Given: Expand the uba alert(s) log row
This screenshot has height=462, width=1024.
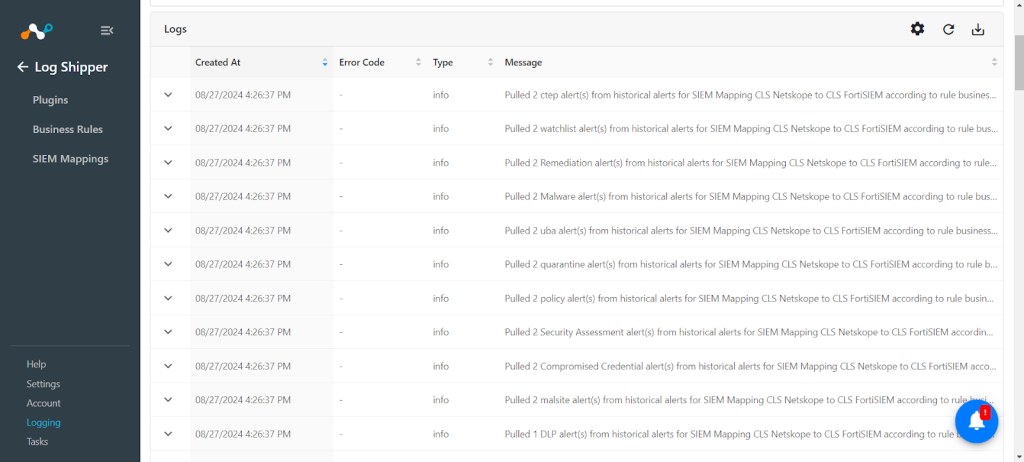Looking at the screenshot, I should (168, 230).
